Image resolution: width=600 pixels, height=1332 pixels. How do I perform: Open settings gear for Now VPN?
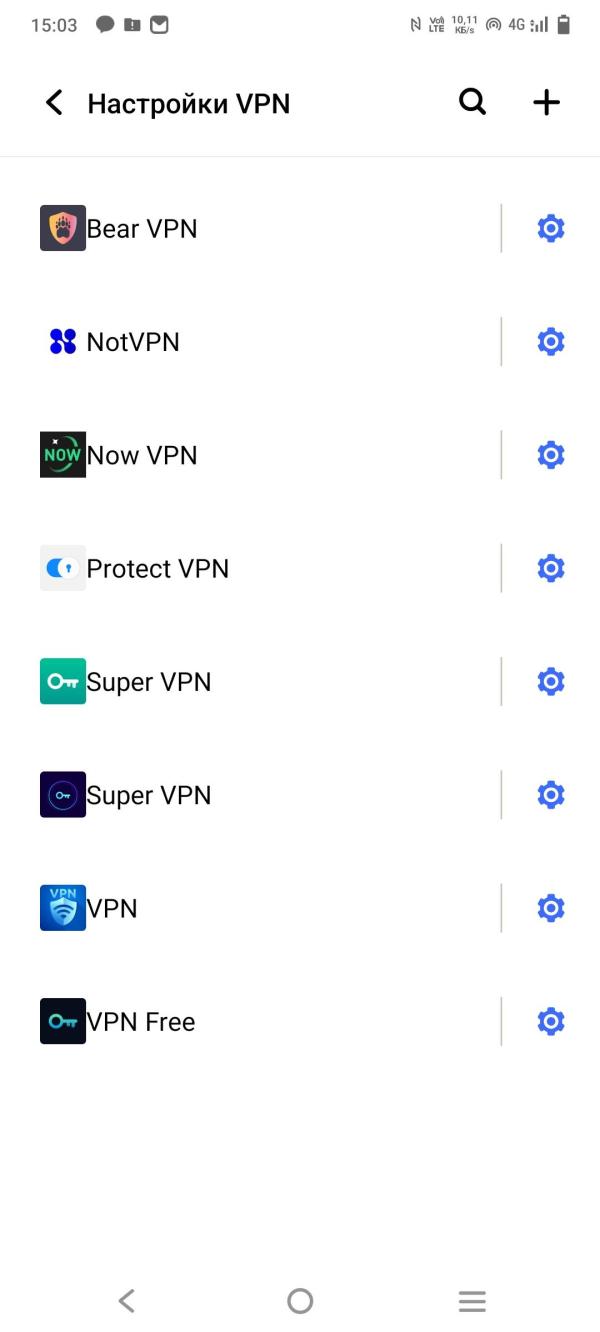[x=551, y=455]
